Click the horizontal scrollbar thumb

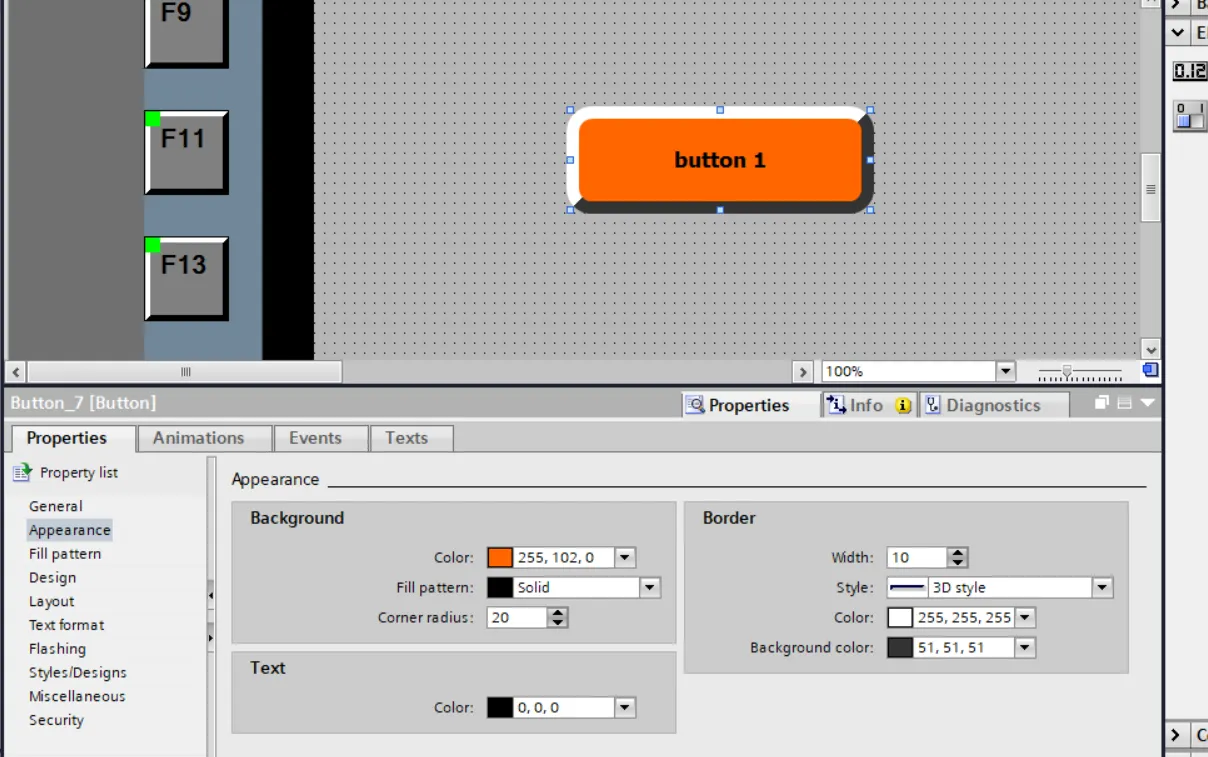click(185, 372)
